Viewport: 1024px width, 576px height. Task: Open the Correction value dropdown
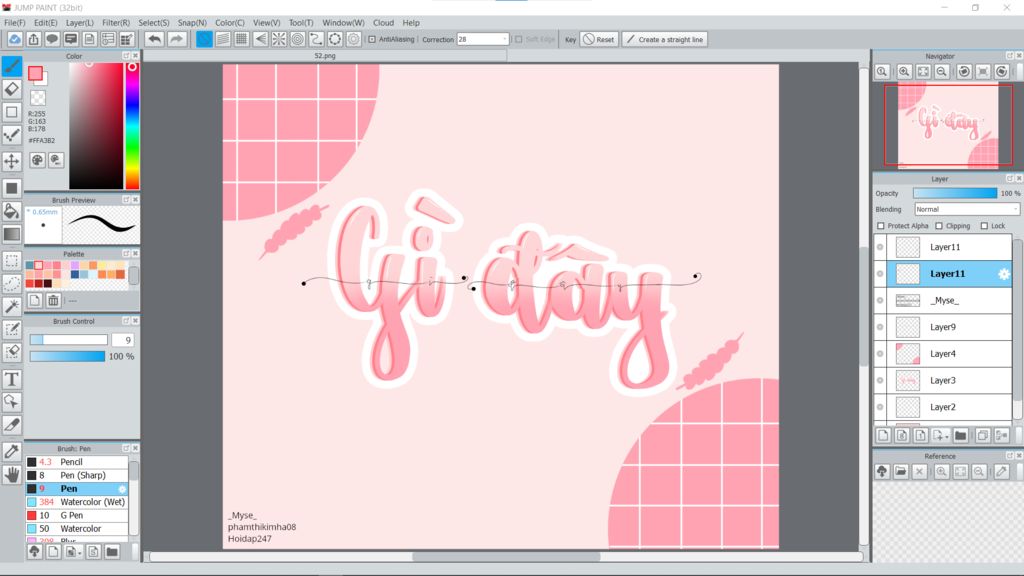tap(504, 39)
